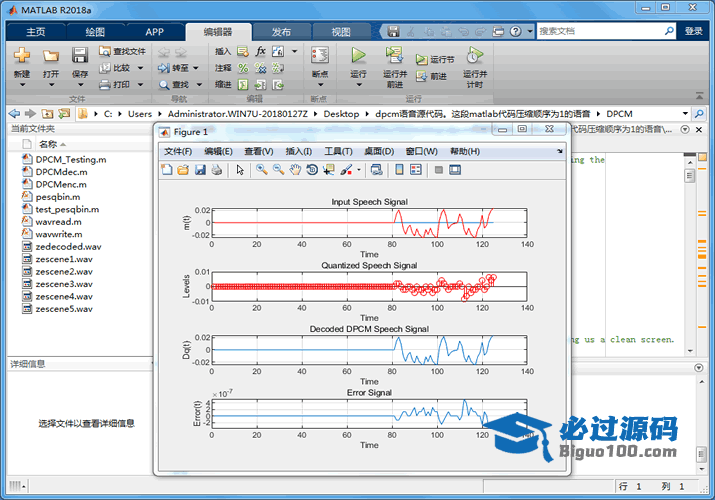The image size is (715, 500).
Task: Click the 登录 sign-in link
Action: point(693,31)
